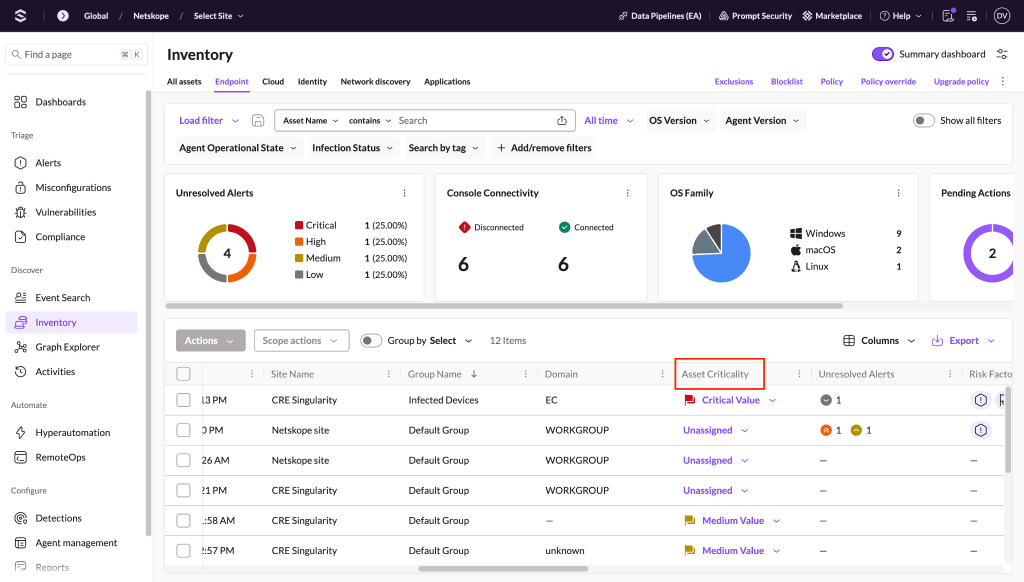
Task: Switch to the Cloud tab
Action: click(x=273, y=82)
